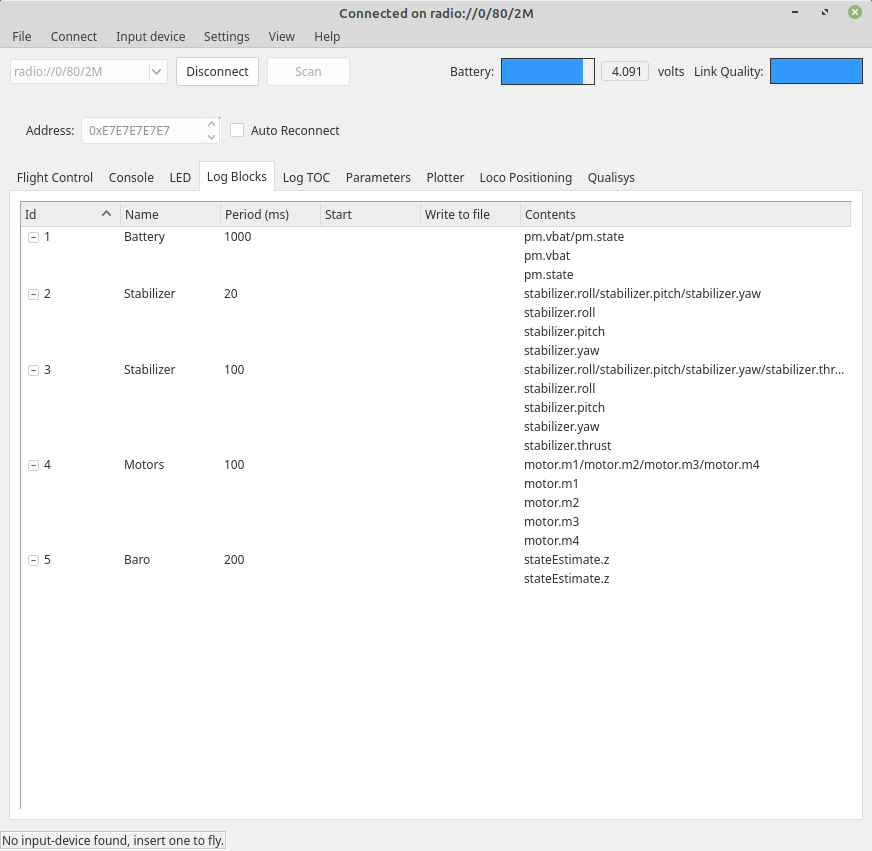Increase address with the up stepper arrow
Viewport: 872px width, 851px height.
(x=211, y=124)
